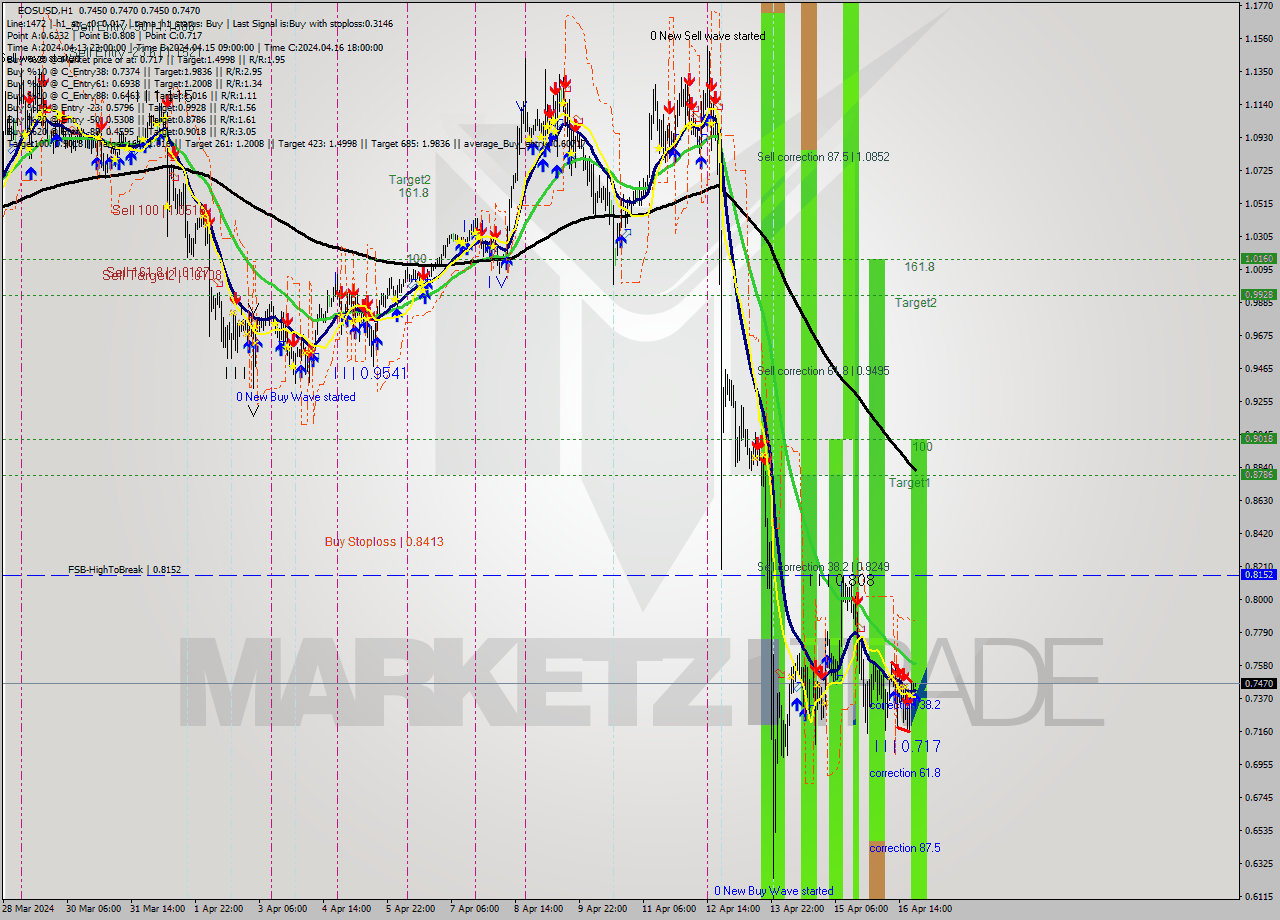Screen dimensions: 1280x920
Task: Click the '1 Apr 22:00' time label
Action: 220,909
